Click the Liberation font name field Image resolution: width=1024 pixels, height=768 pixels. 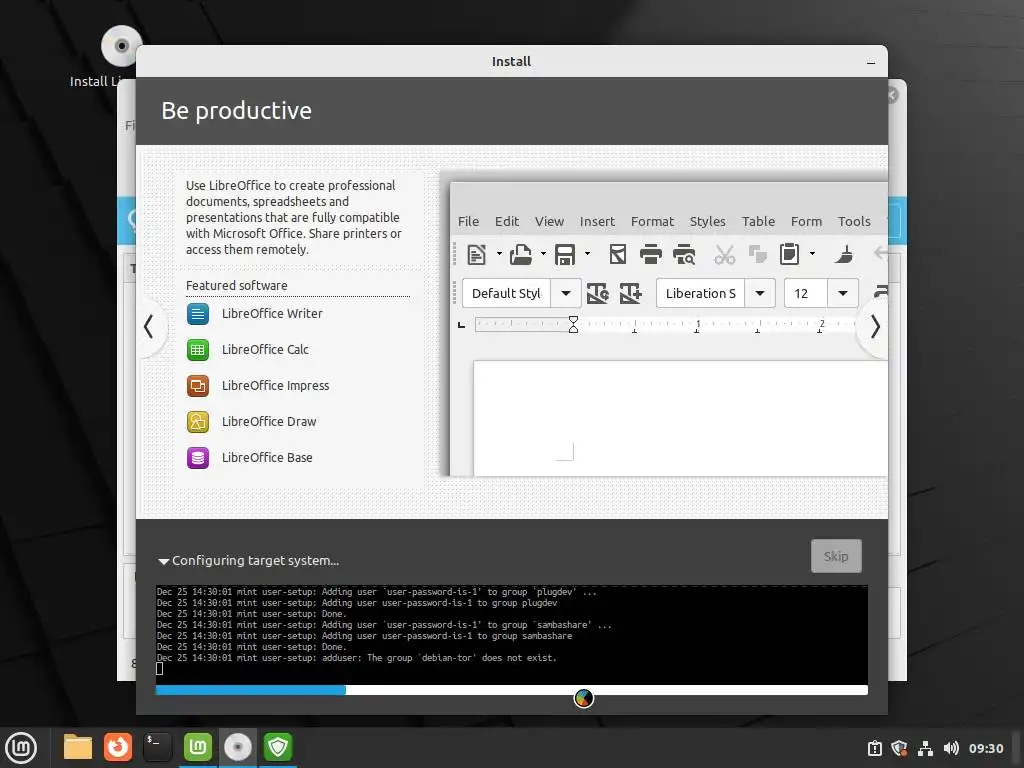tap(701, 293)
